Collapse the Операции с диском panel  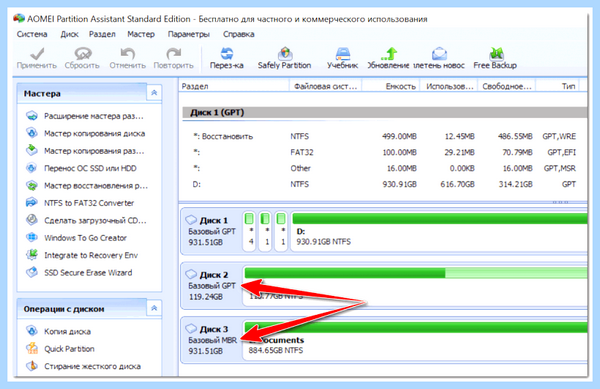pos(154,308)
